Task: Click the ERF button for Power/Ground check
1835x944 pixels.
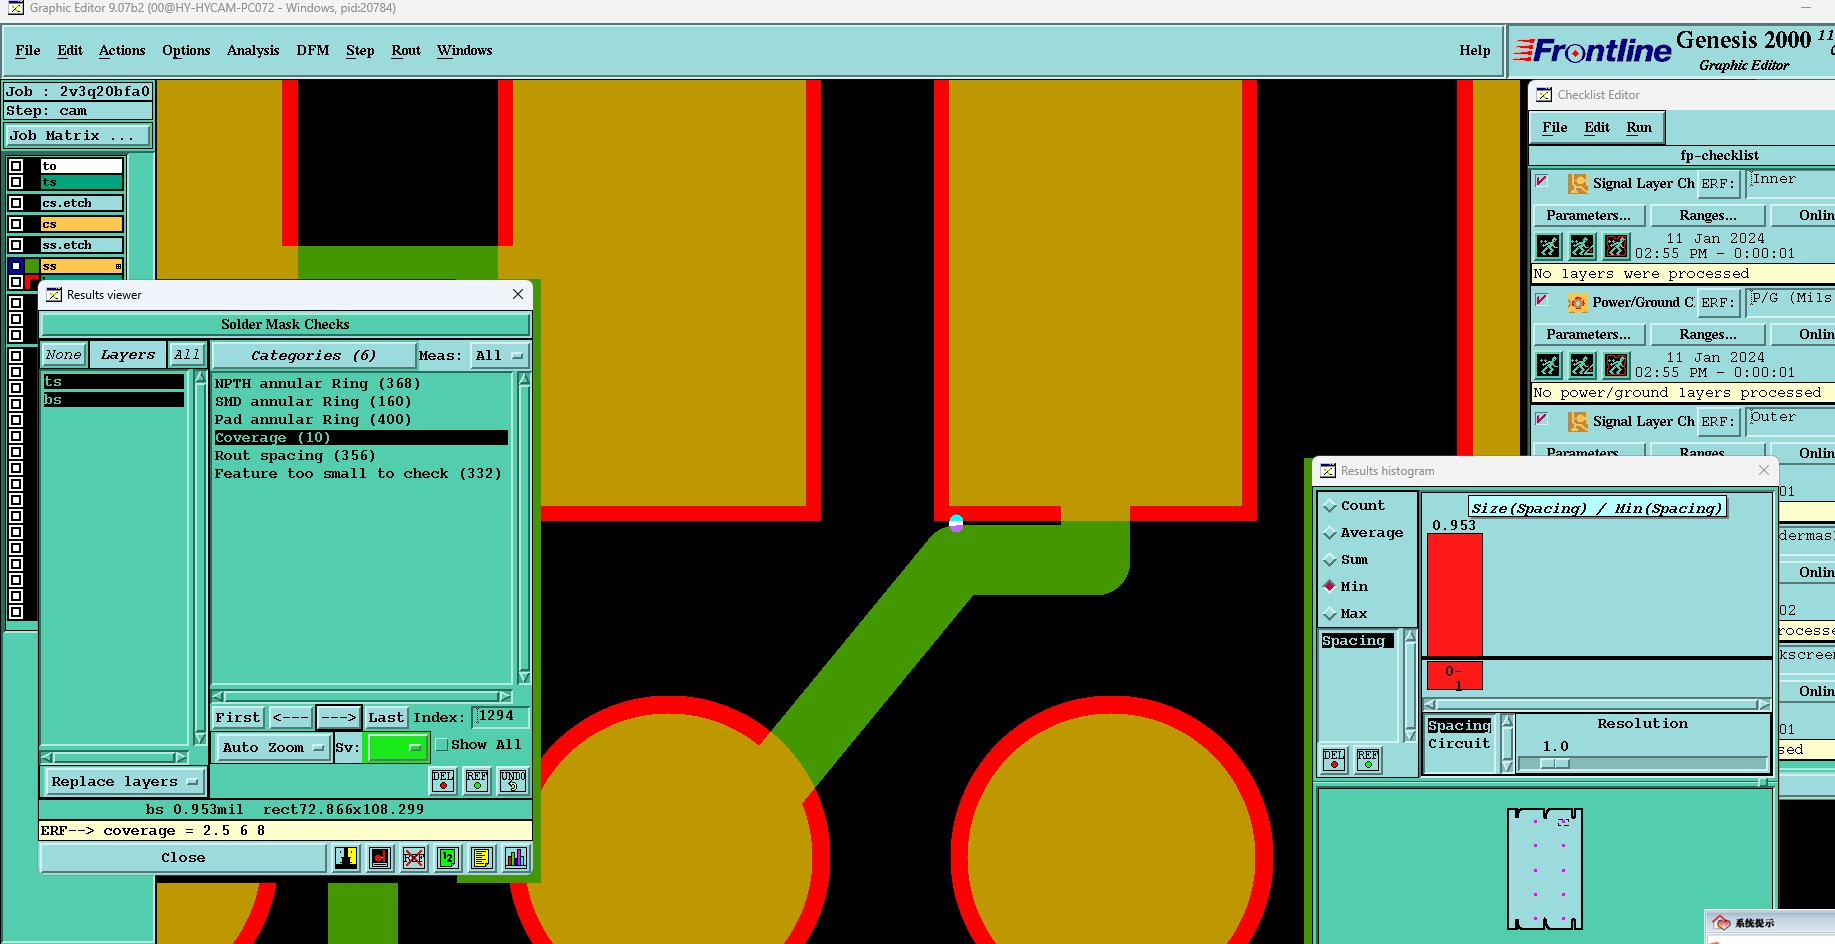Action: click(1718, 303)
